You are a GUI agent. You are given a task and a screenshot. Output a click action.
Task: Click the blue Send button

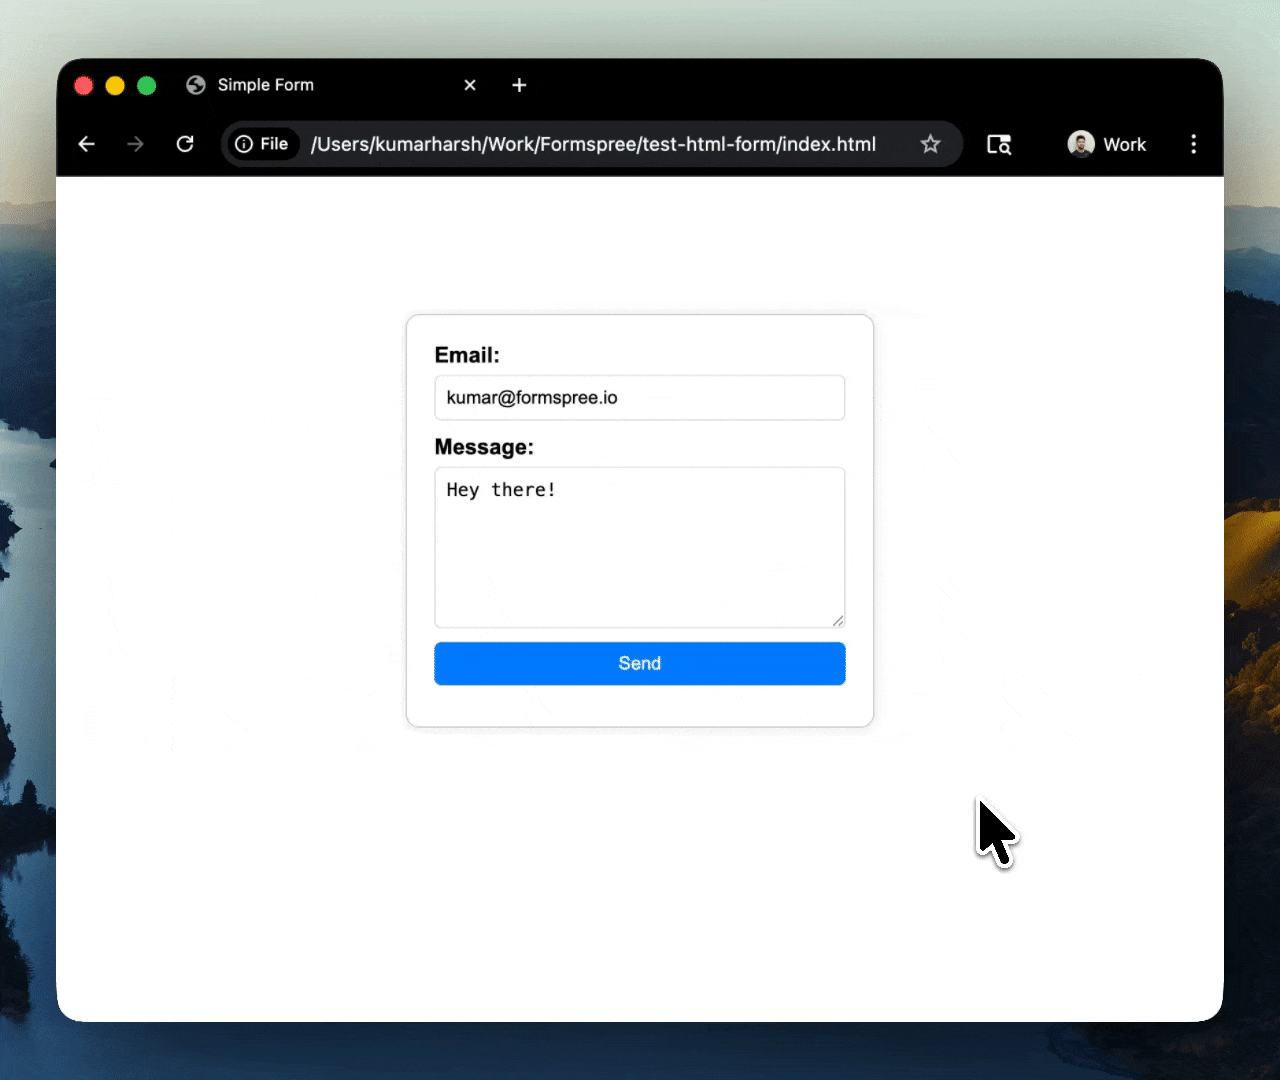click(x=640, y=664)
